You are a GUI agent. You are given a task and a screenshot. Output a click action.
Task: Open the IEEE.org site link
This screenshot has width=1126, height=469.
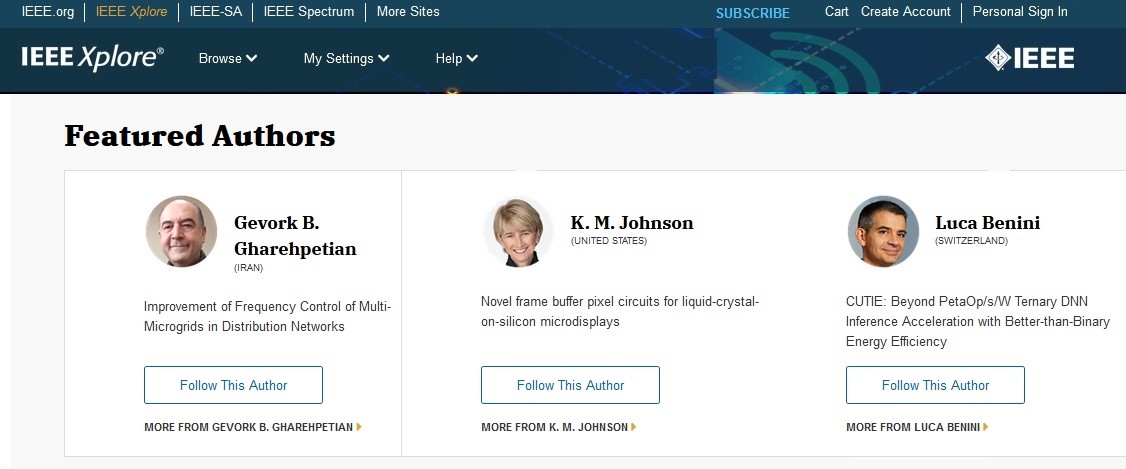pyautogui.click(x=49, y=12)
